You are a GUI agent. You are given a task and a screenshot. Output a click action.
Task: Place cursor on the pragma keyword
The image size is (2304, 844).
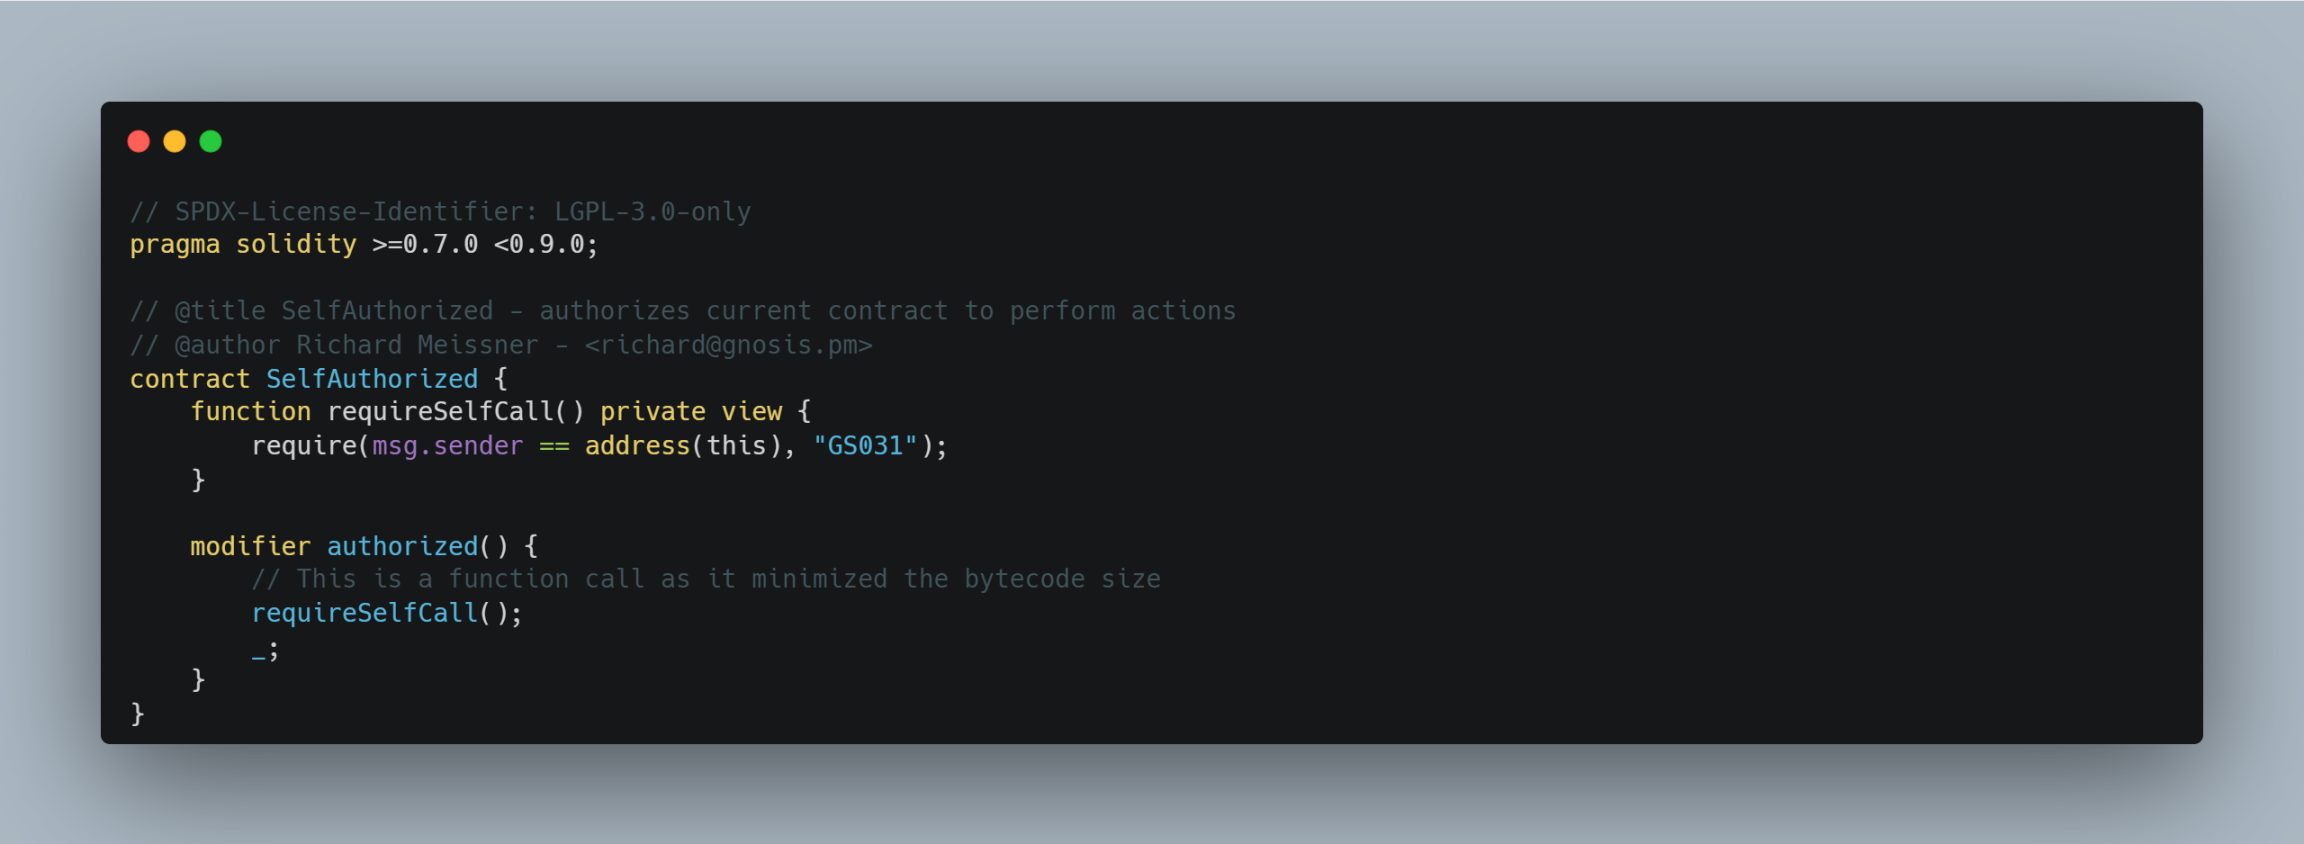(174, 245)
